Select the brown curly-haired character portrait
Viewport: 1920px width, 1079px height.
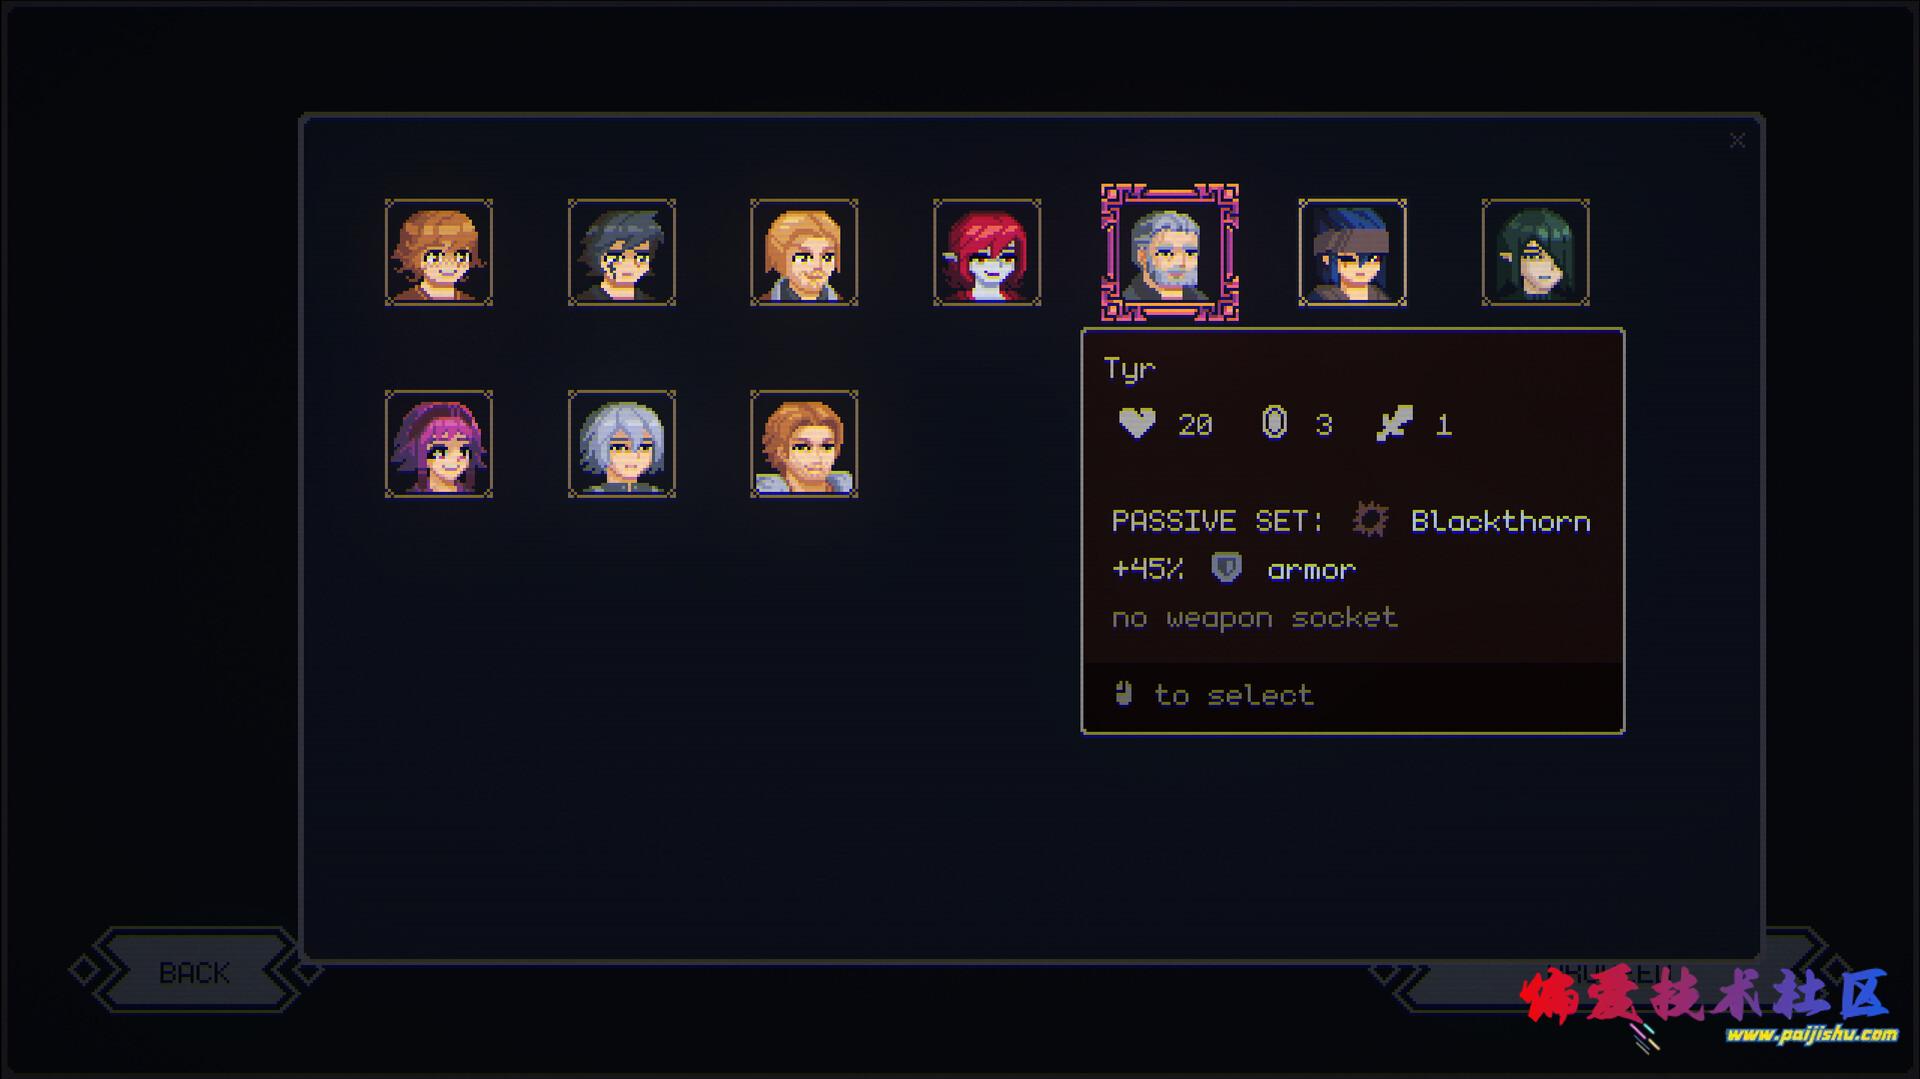(439, 252)
